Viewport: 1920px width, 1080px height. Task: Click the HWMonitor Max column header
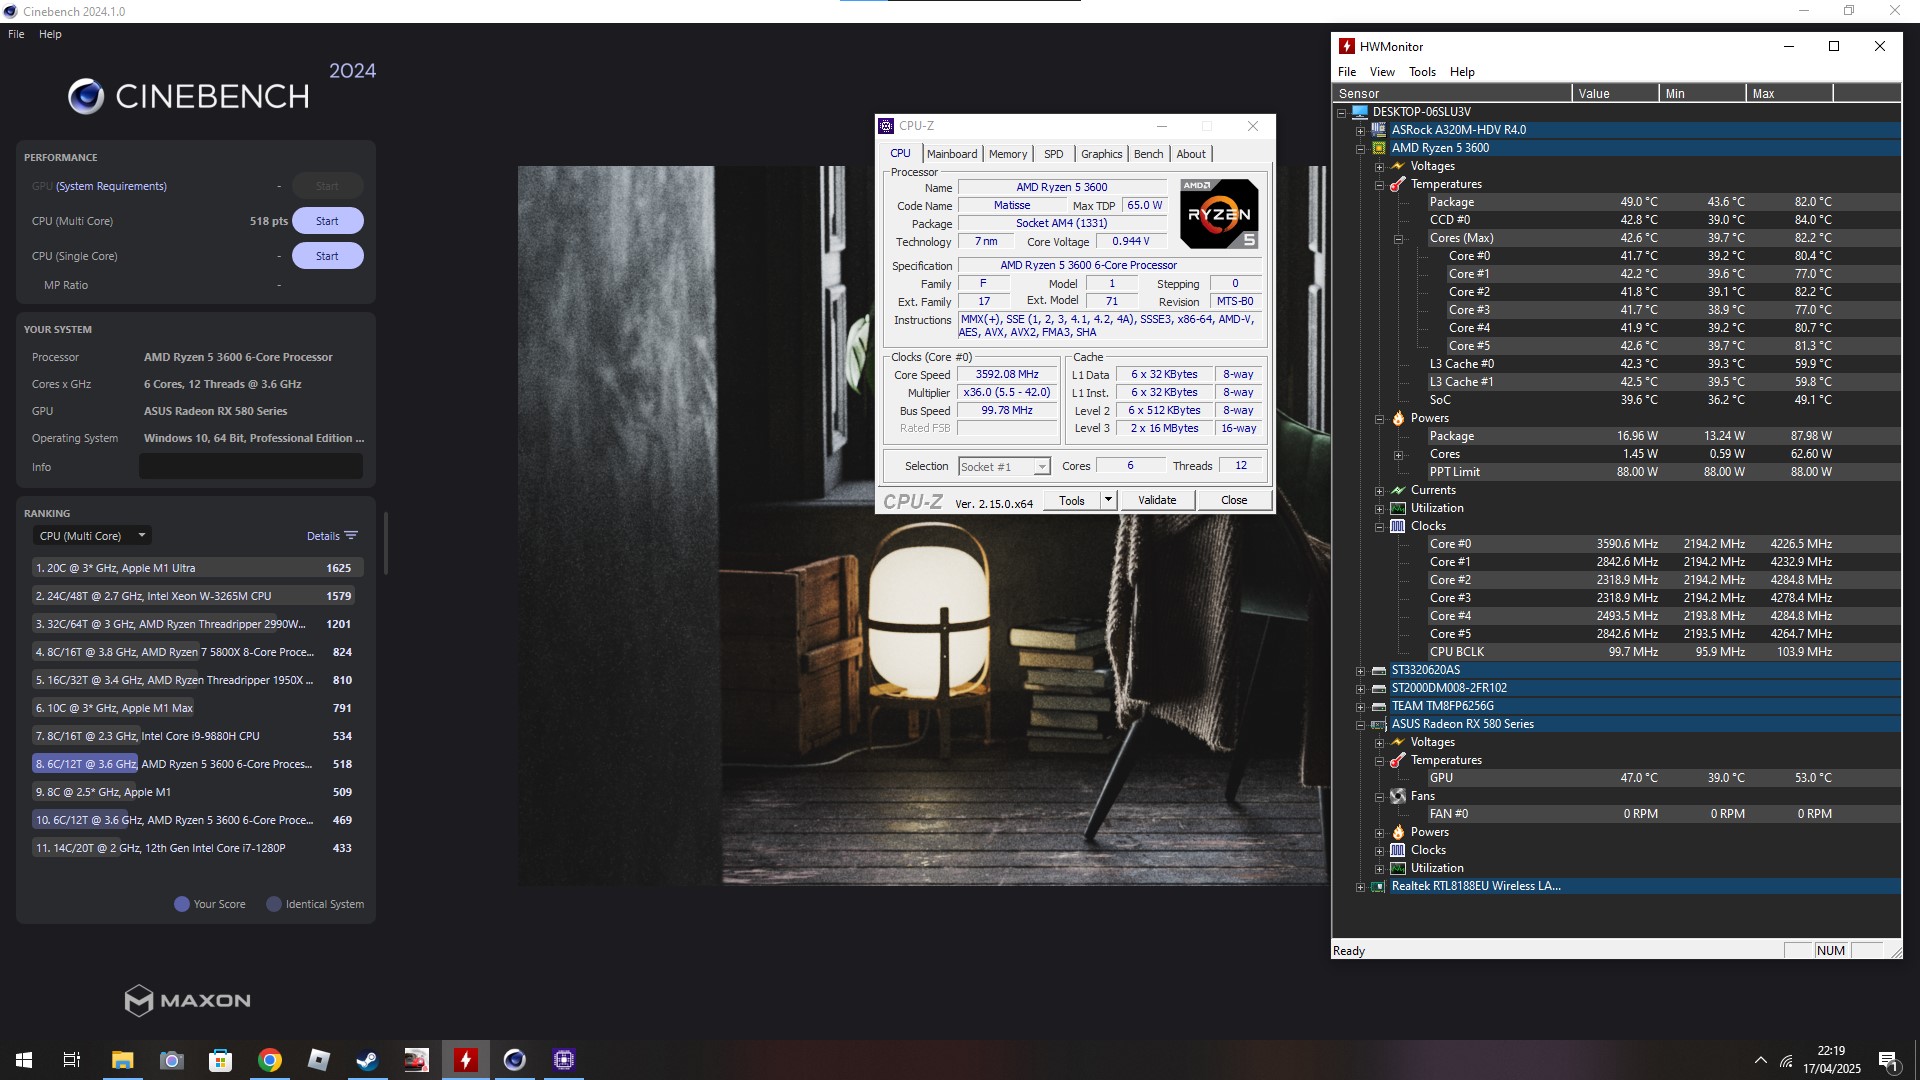(1790, 94)
